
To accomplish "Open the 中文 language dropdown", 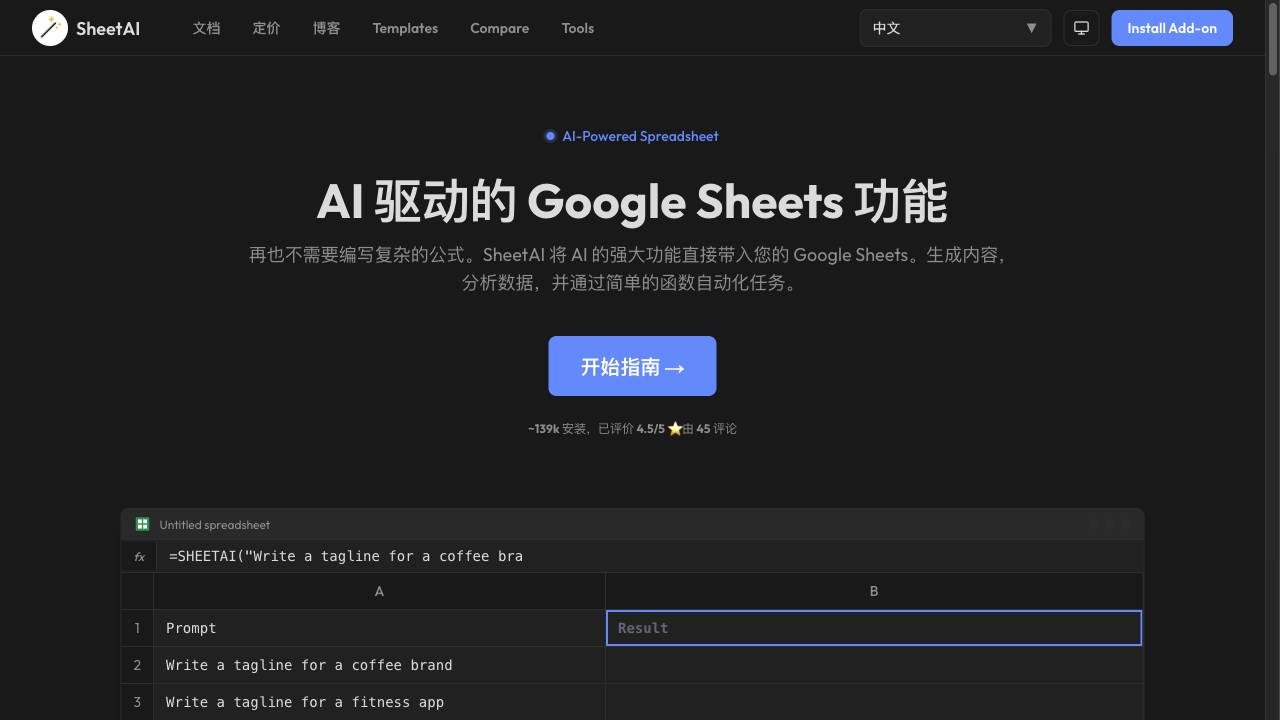I will [955, 28].
